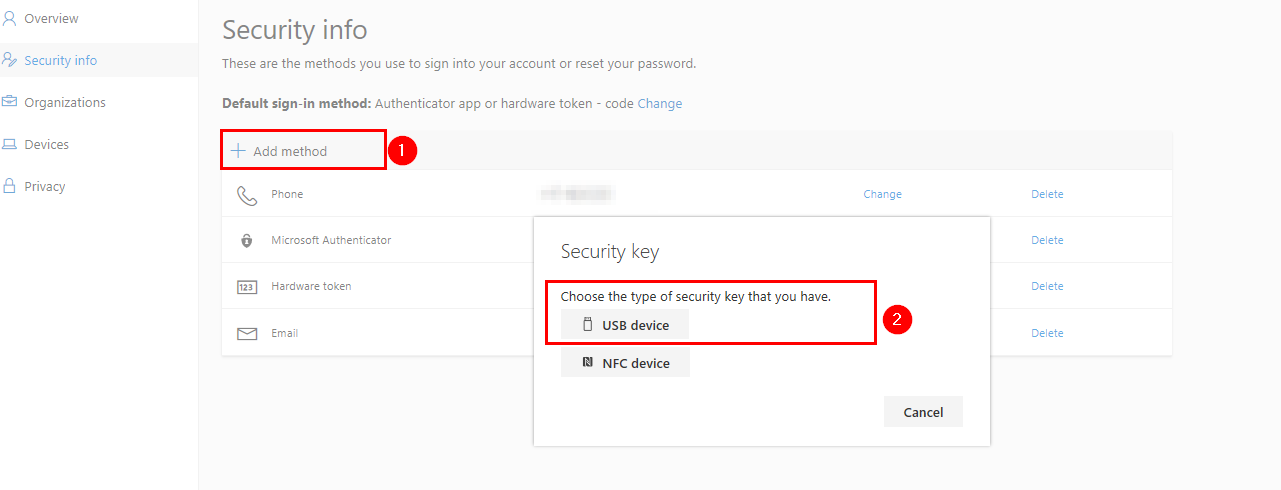Open the Organizations menu item

tap(64, 102)
